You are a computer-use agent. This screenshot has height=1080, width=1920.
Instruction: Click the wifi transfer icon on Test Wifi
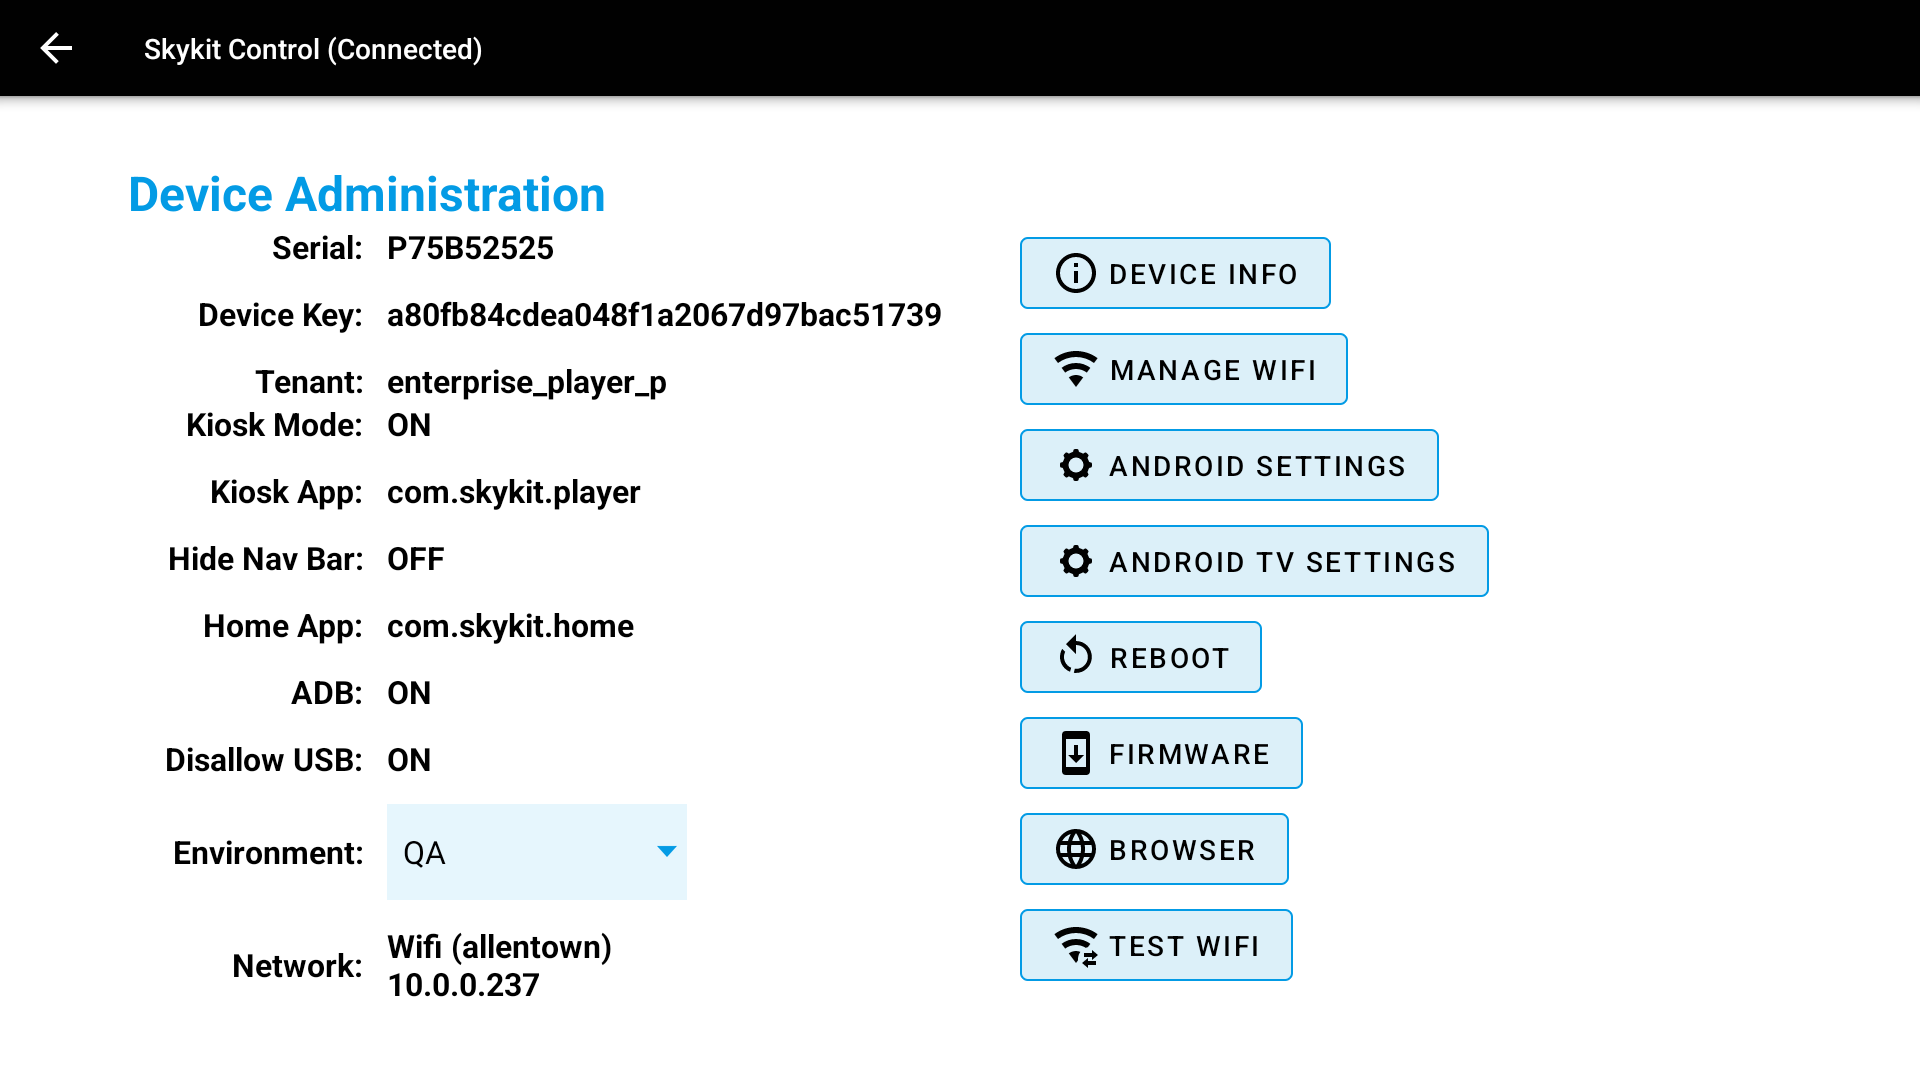tap(1076, 946)
